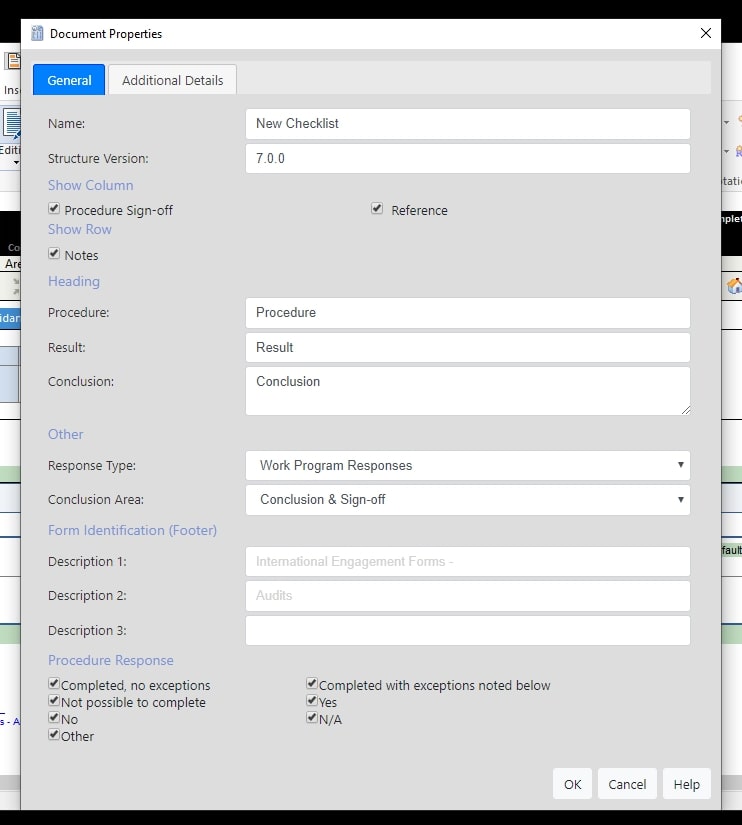Viewport: 742px width, 825px height.
Task: Click the home icon behind the dialog
Action: [x=733, y=286]
